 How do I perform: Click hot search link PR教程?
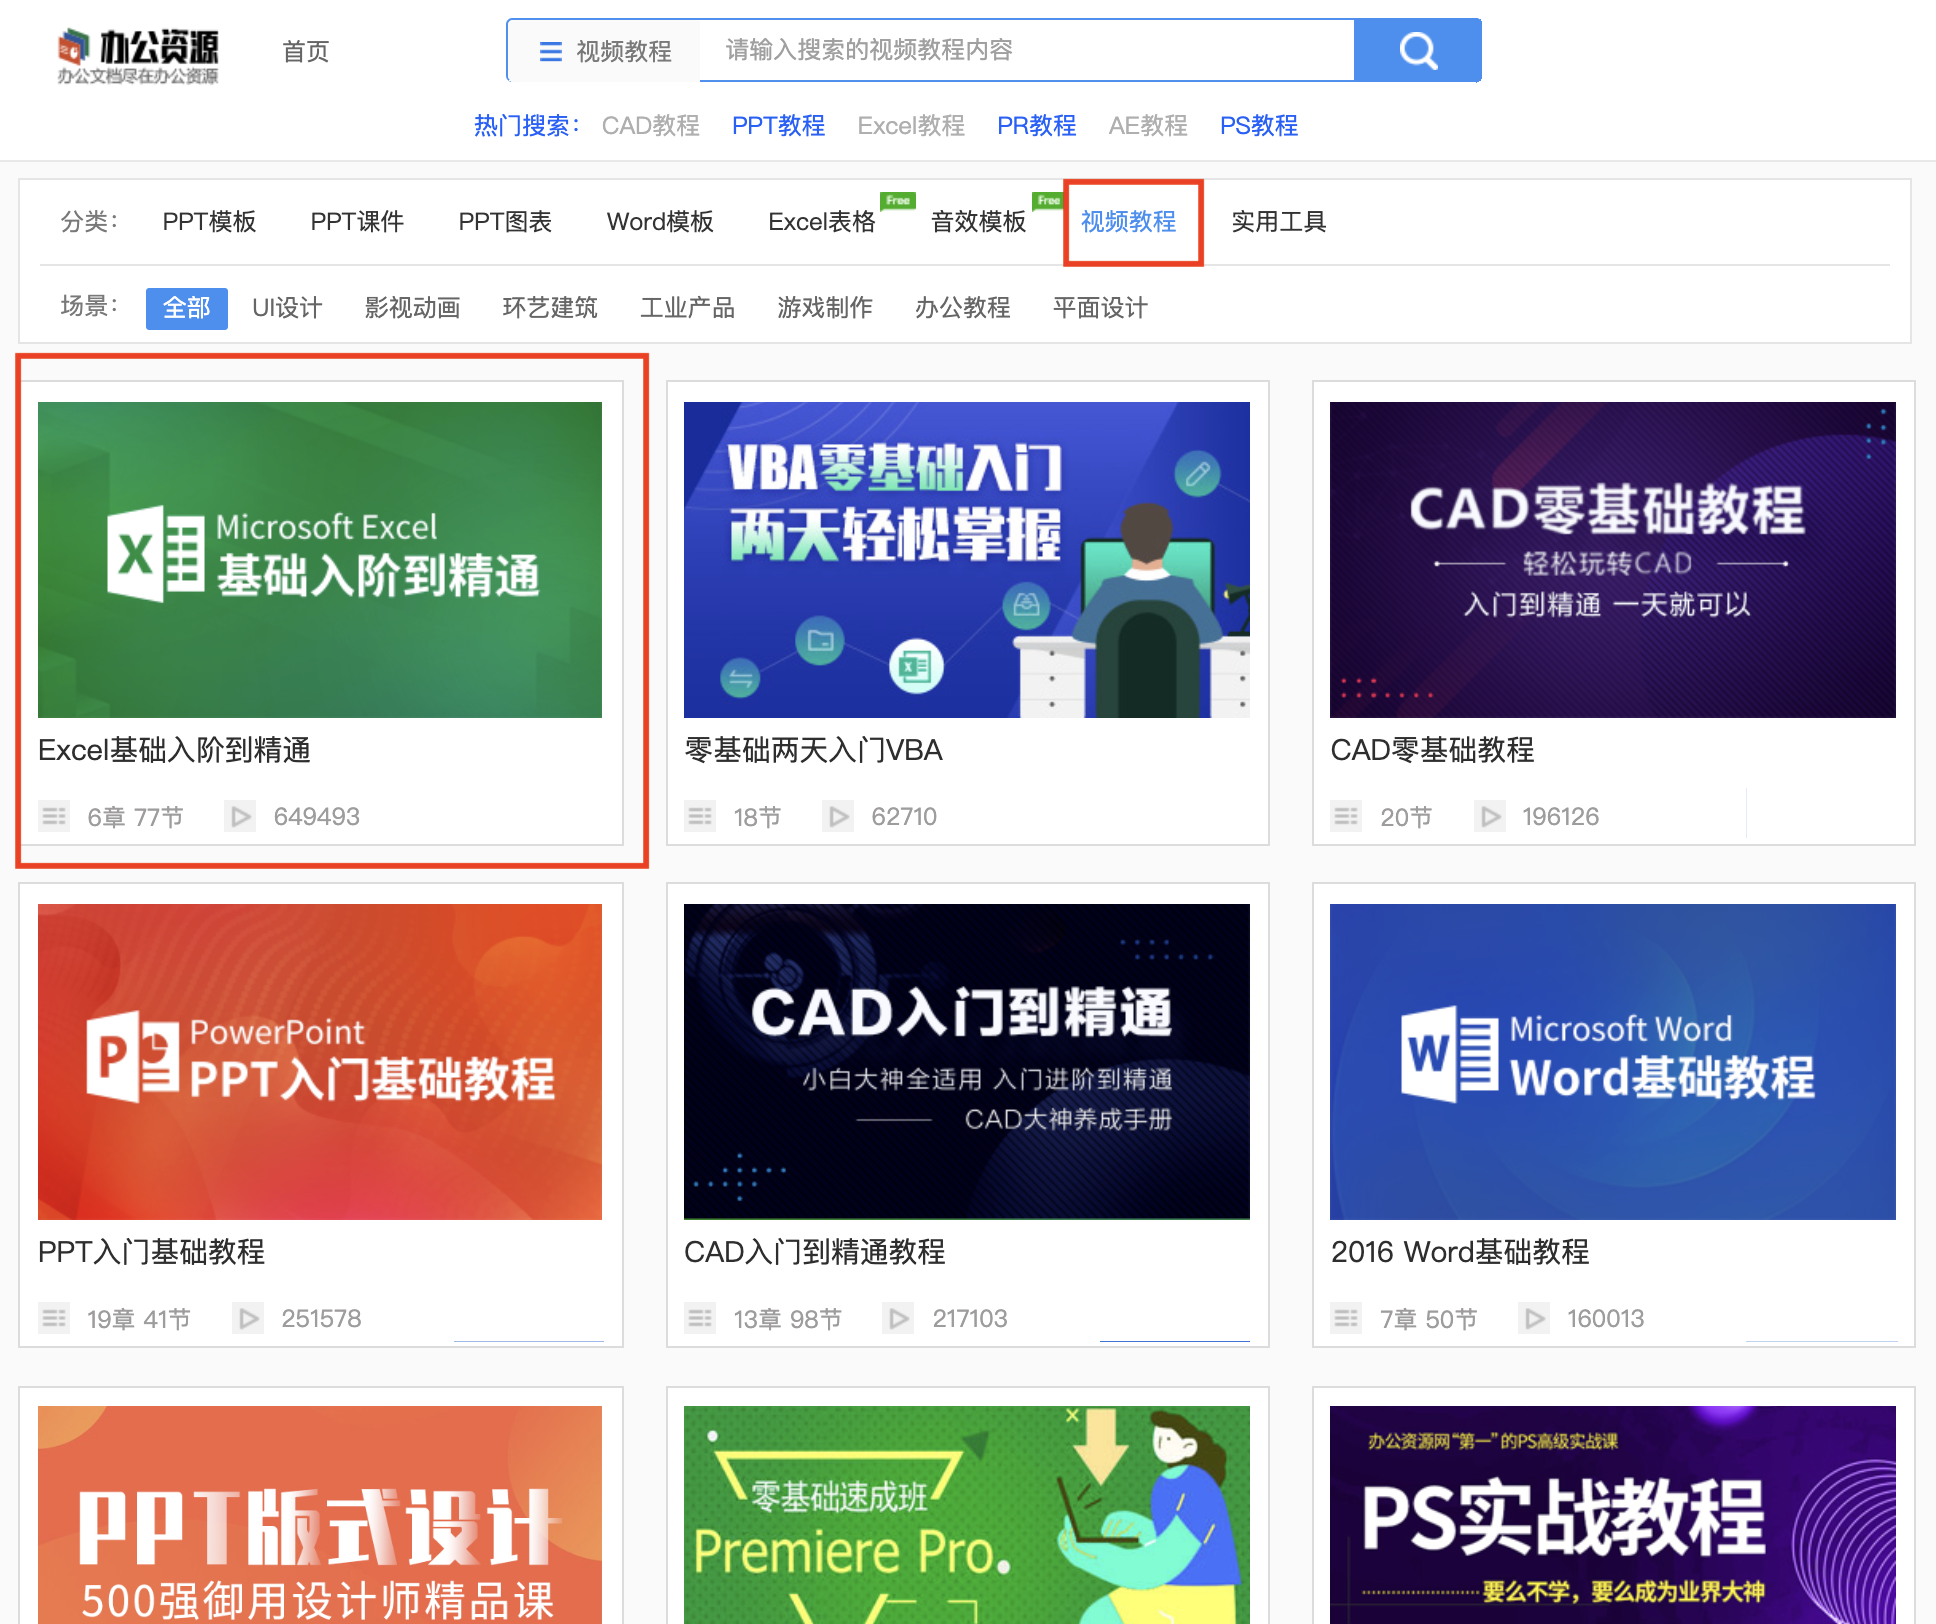point(1036,126)
